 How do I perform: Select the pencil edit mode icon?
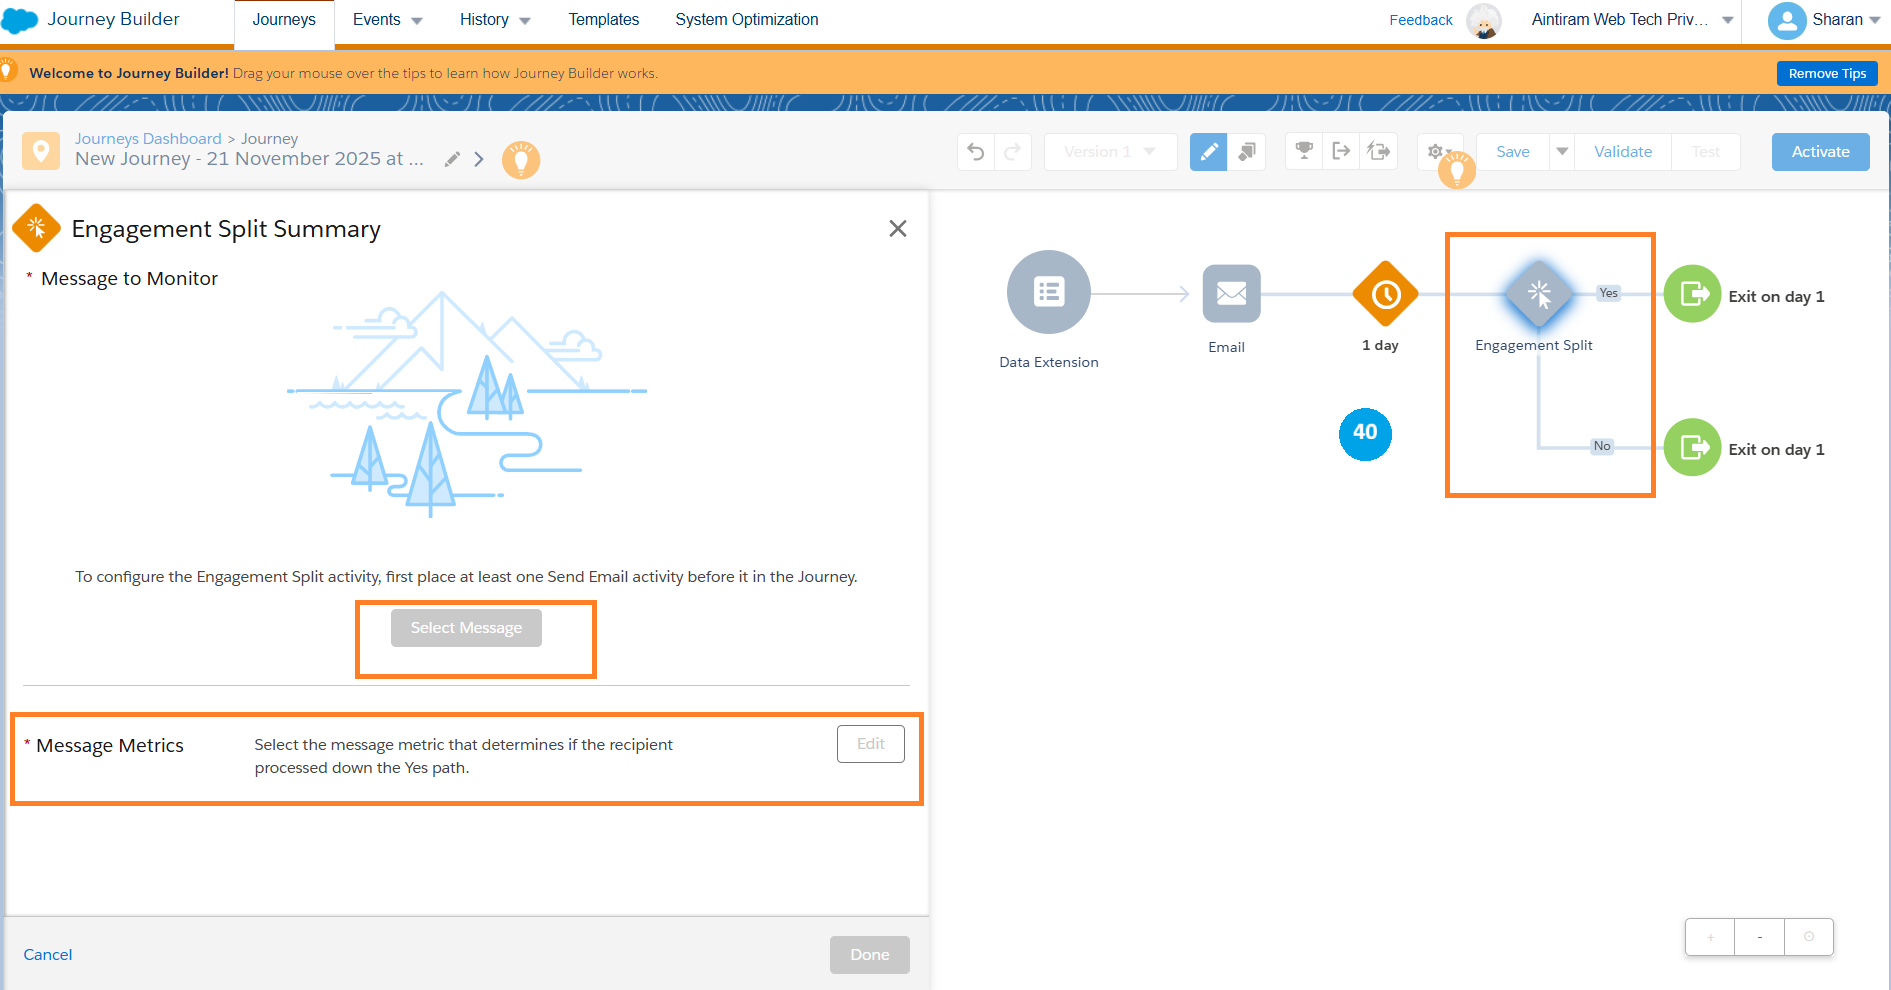pos(1208,152)
